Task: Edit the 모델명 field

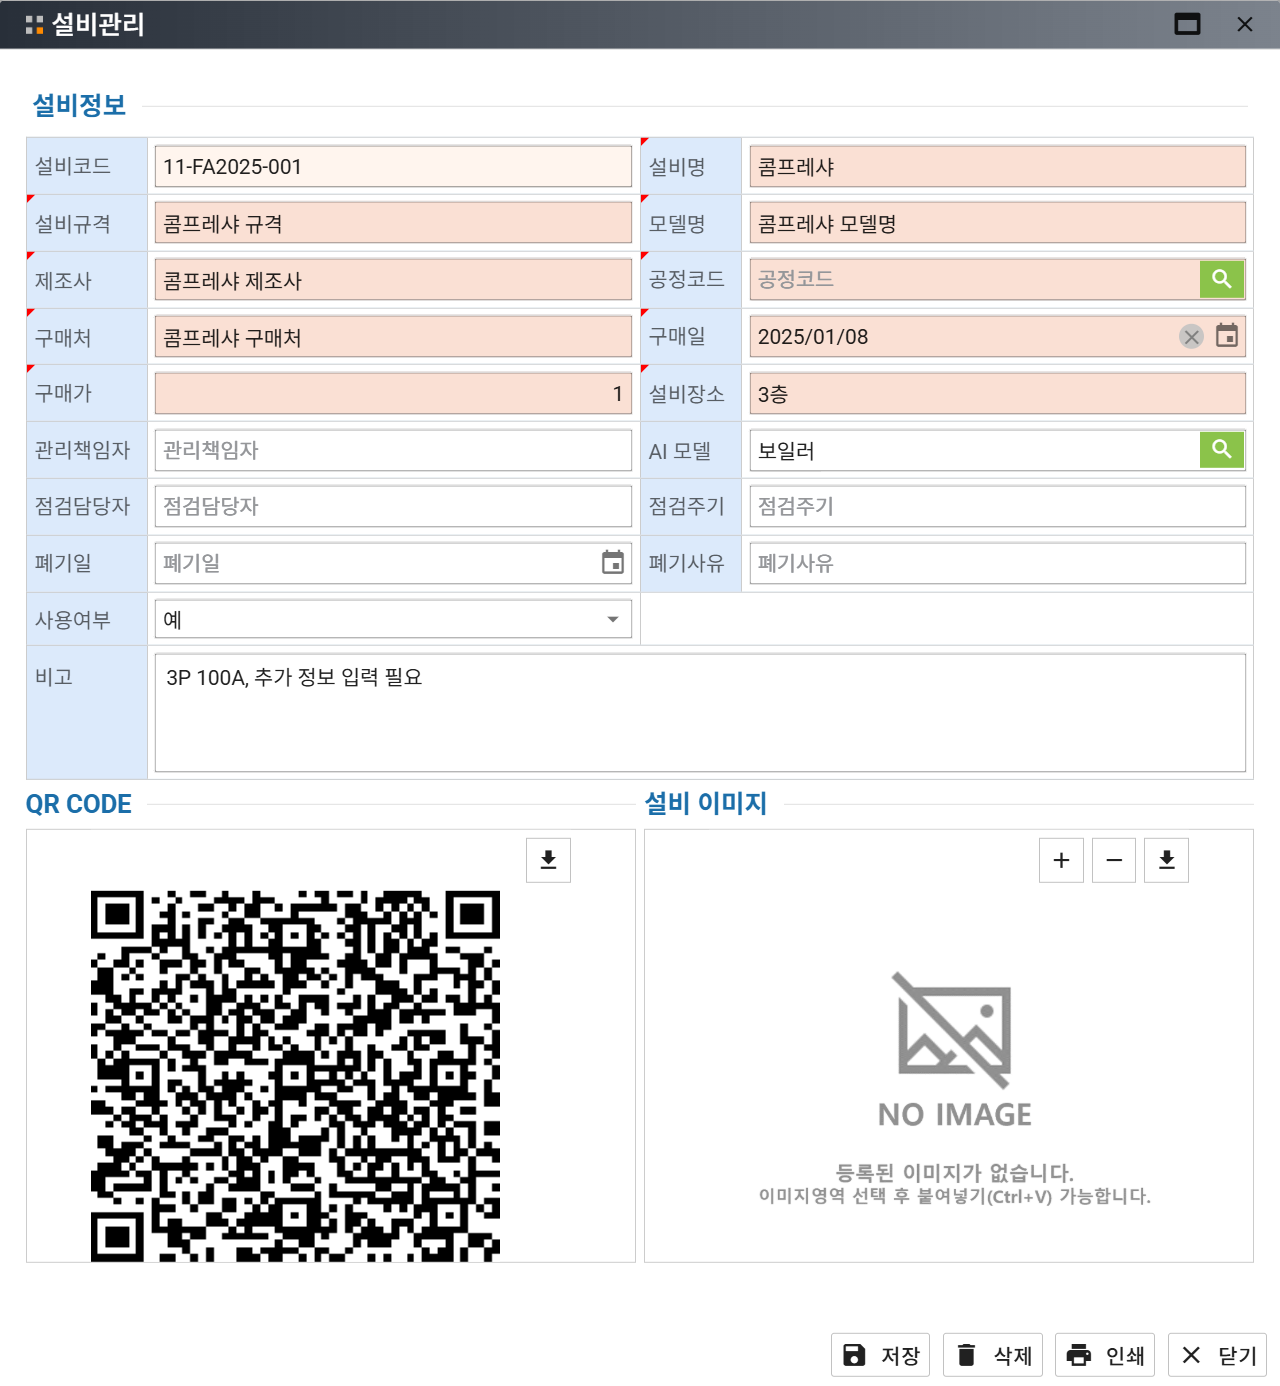Action: click(x=998, y=223)
